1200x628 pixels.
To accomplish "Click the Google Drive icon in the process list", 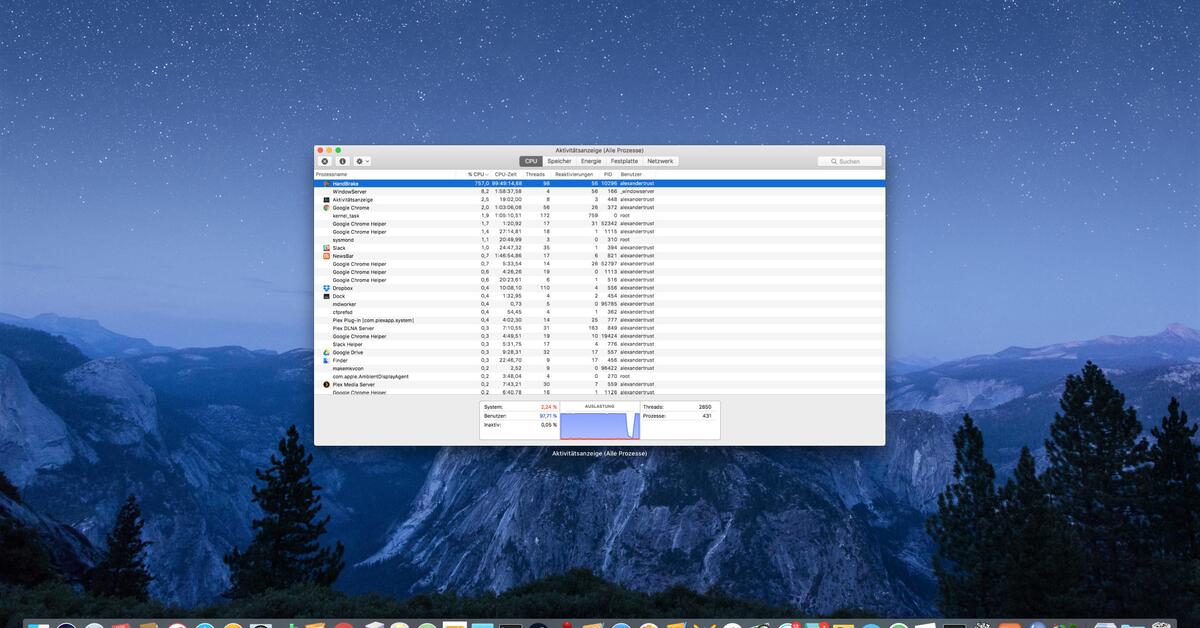I will pos(326,352).
